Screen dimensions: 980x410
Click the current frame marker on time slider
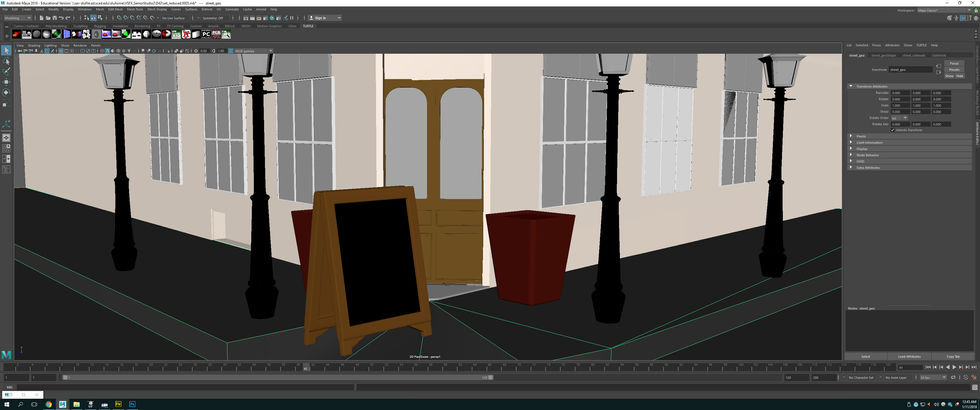point(305,368)
